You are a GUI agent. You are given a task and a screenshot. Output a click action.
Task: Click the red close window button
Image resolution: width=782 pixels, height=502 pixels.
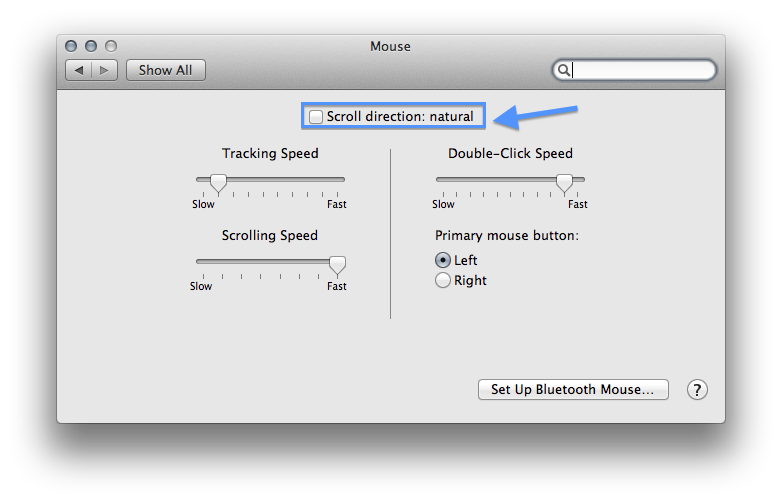[x=71, y=46]
